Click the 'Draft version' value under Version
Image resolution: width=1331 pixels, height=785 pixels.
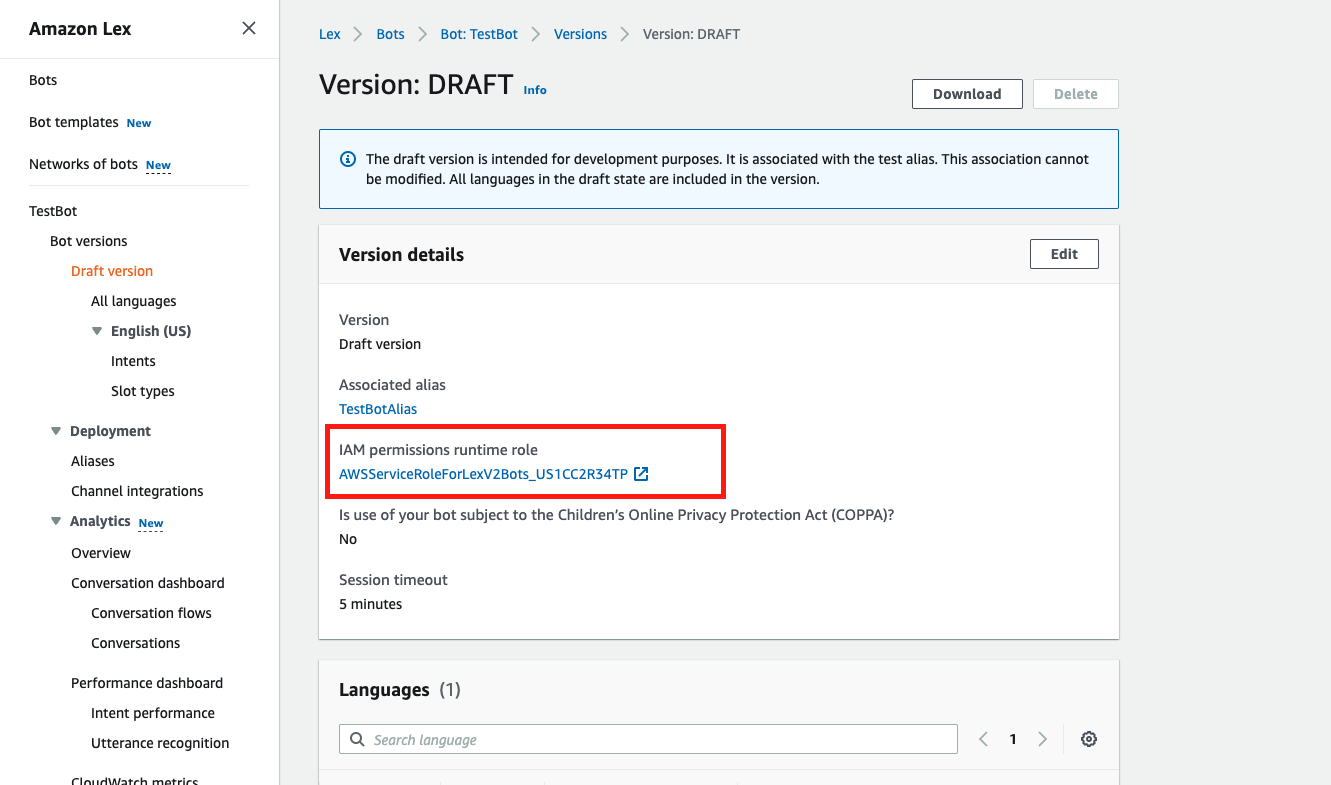pyautogui.click(x=380, y=344)
